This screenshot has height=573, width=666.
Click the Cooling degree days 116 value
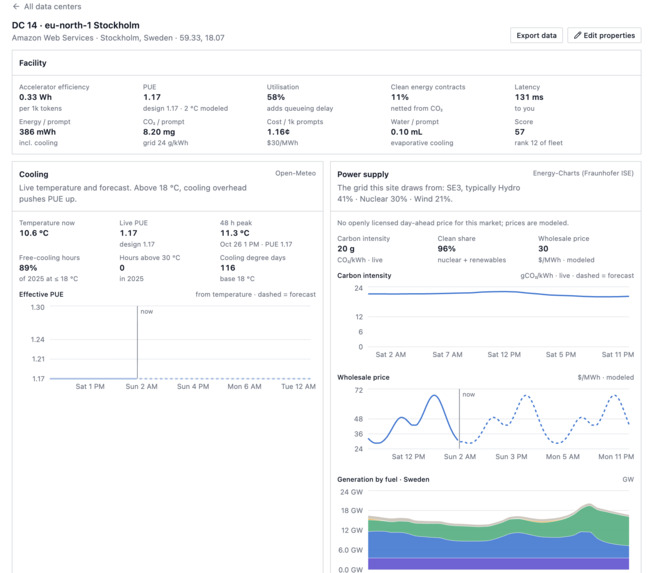tap(228, 268)
